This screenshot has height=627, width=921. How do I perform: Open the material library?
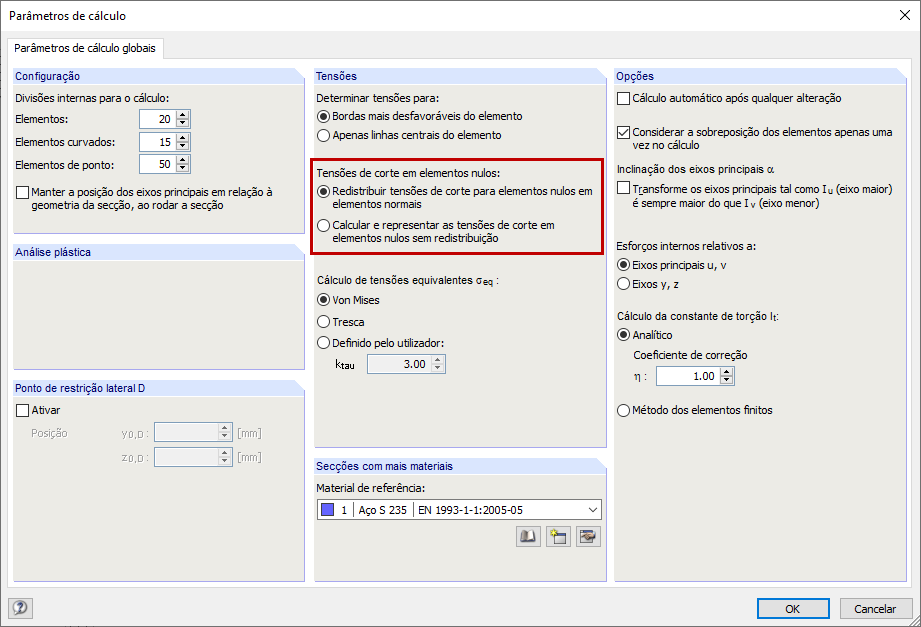tap(527, 536)
